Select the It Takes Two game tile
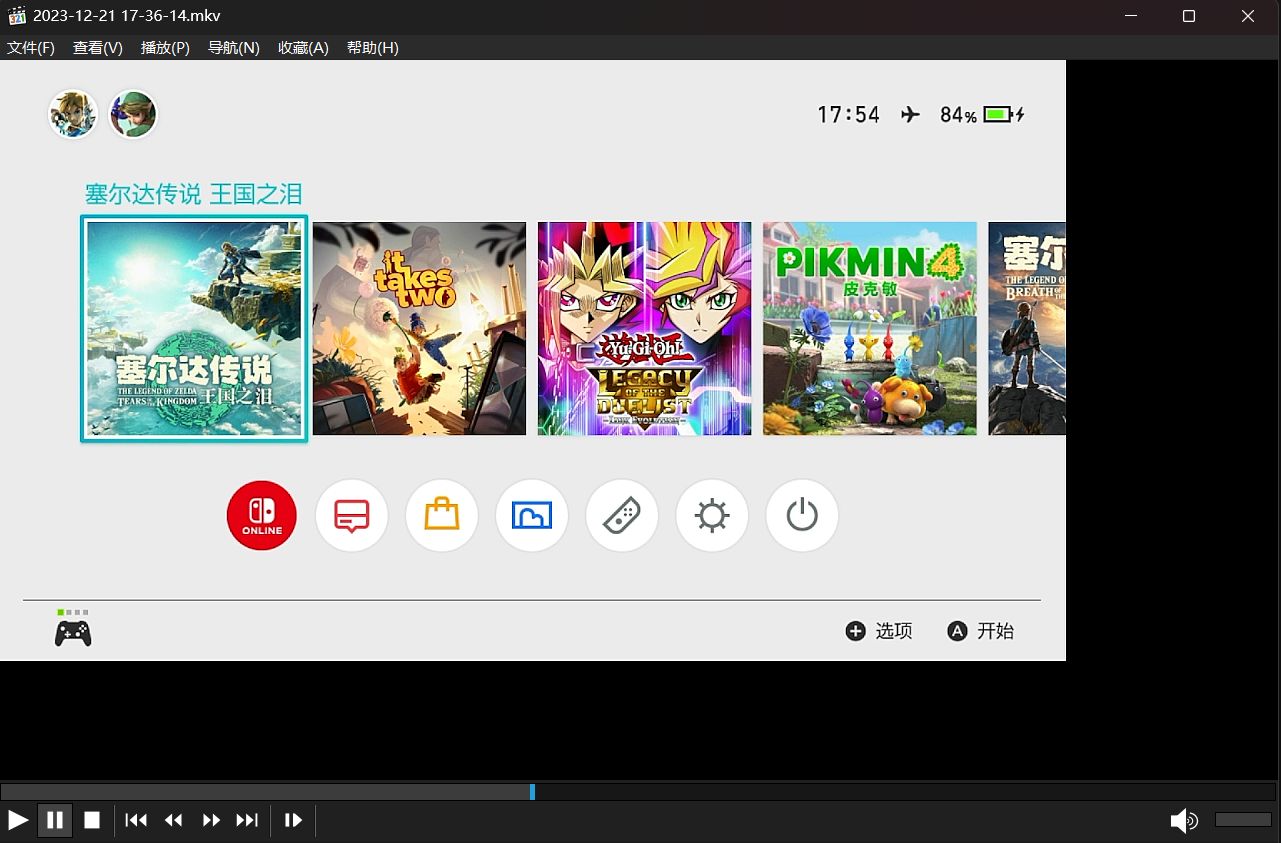This screenshot has height=843, width=1281. point(419,328)
